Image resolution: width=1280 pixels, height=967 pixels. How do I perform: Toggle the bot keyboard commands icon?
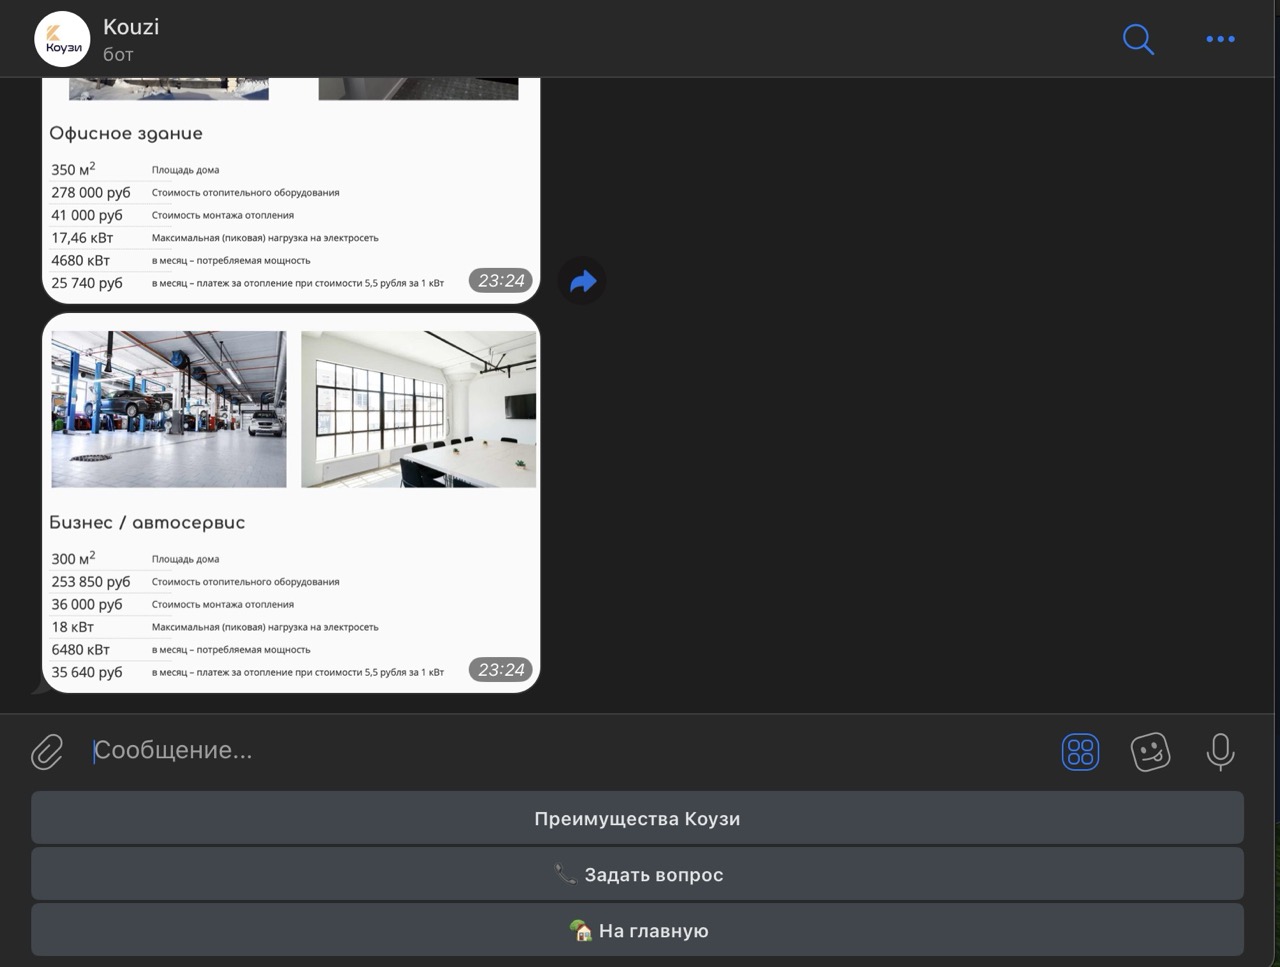1080,751
